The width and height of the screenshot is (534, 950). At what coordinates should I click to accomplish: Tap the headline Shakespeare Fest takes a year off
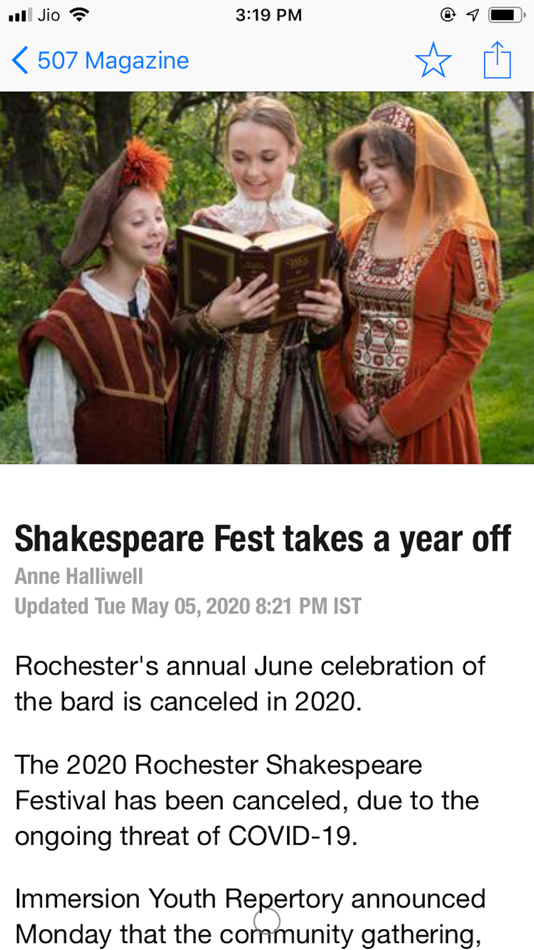(262, 539)
